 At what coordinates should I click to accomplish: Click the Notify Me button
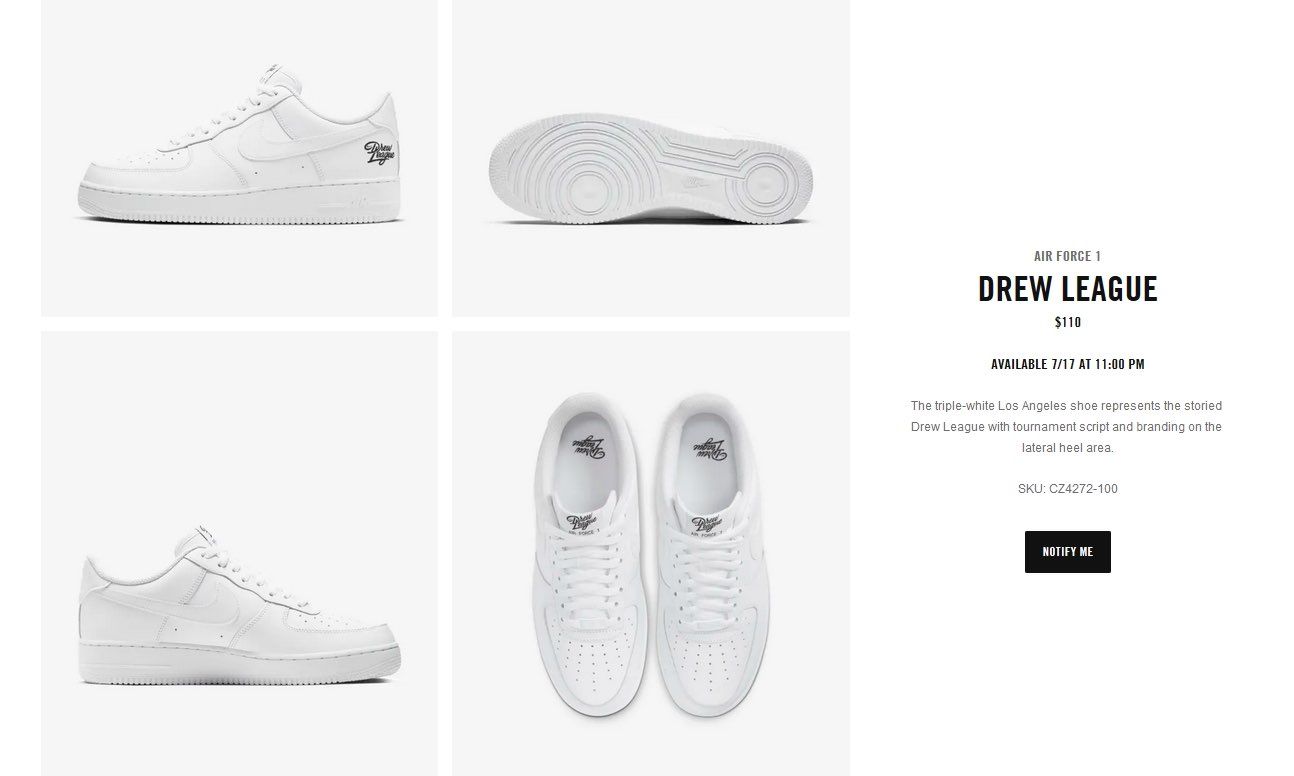click(1067, 552)
